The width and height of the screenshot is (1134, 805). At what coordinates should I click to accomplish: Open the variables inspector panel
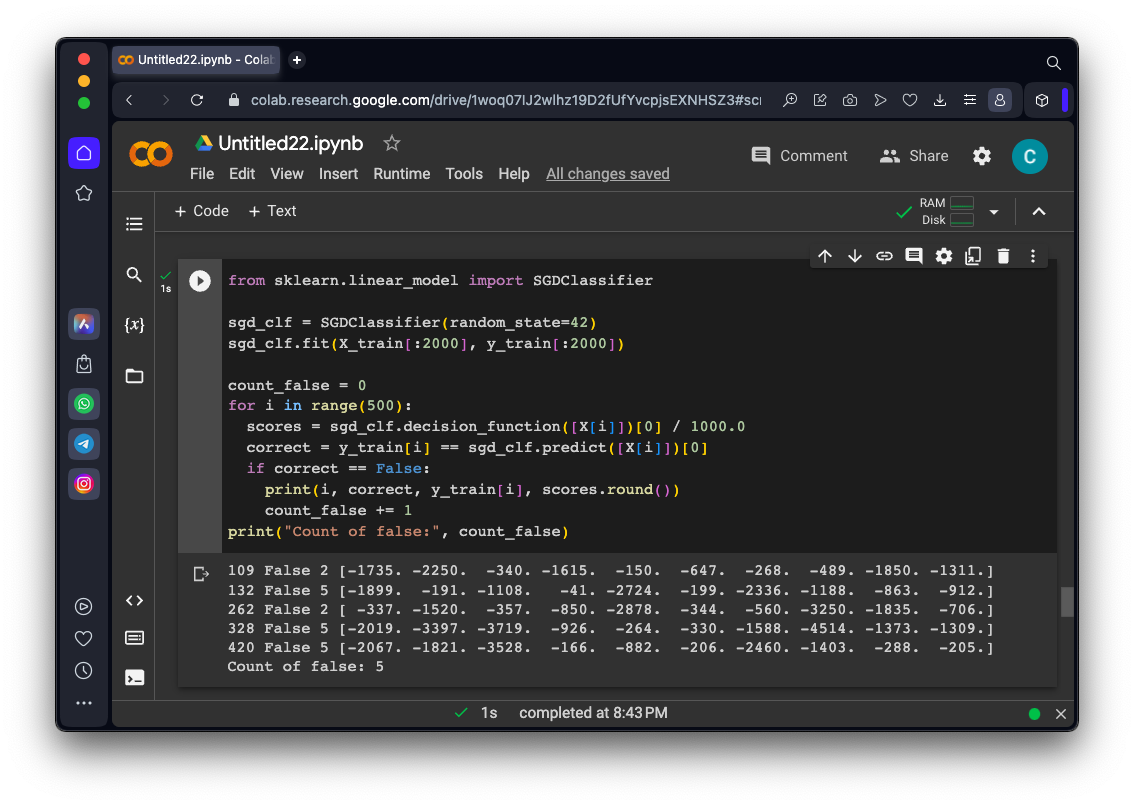[134, 325]
